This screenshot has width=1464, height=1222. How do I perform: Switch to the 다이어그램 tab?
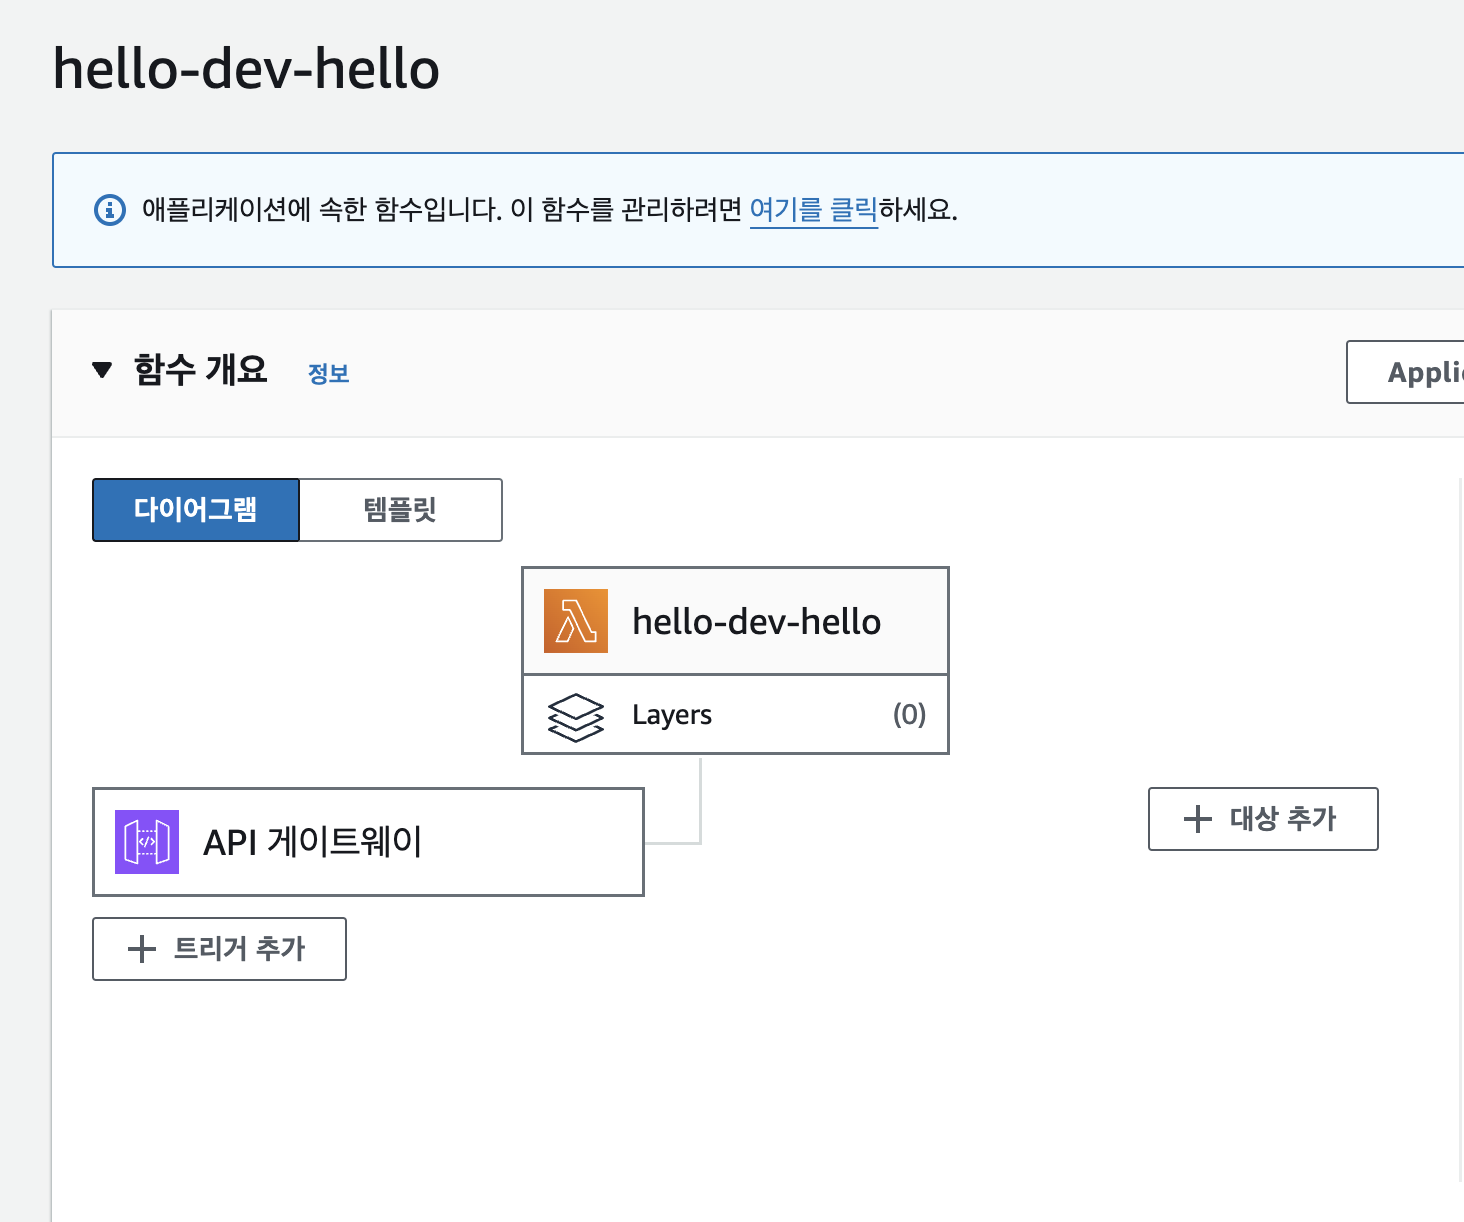pos(196,510)
